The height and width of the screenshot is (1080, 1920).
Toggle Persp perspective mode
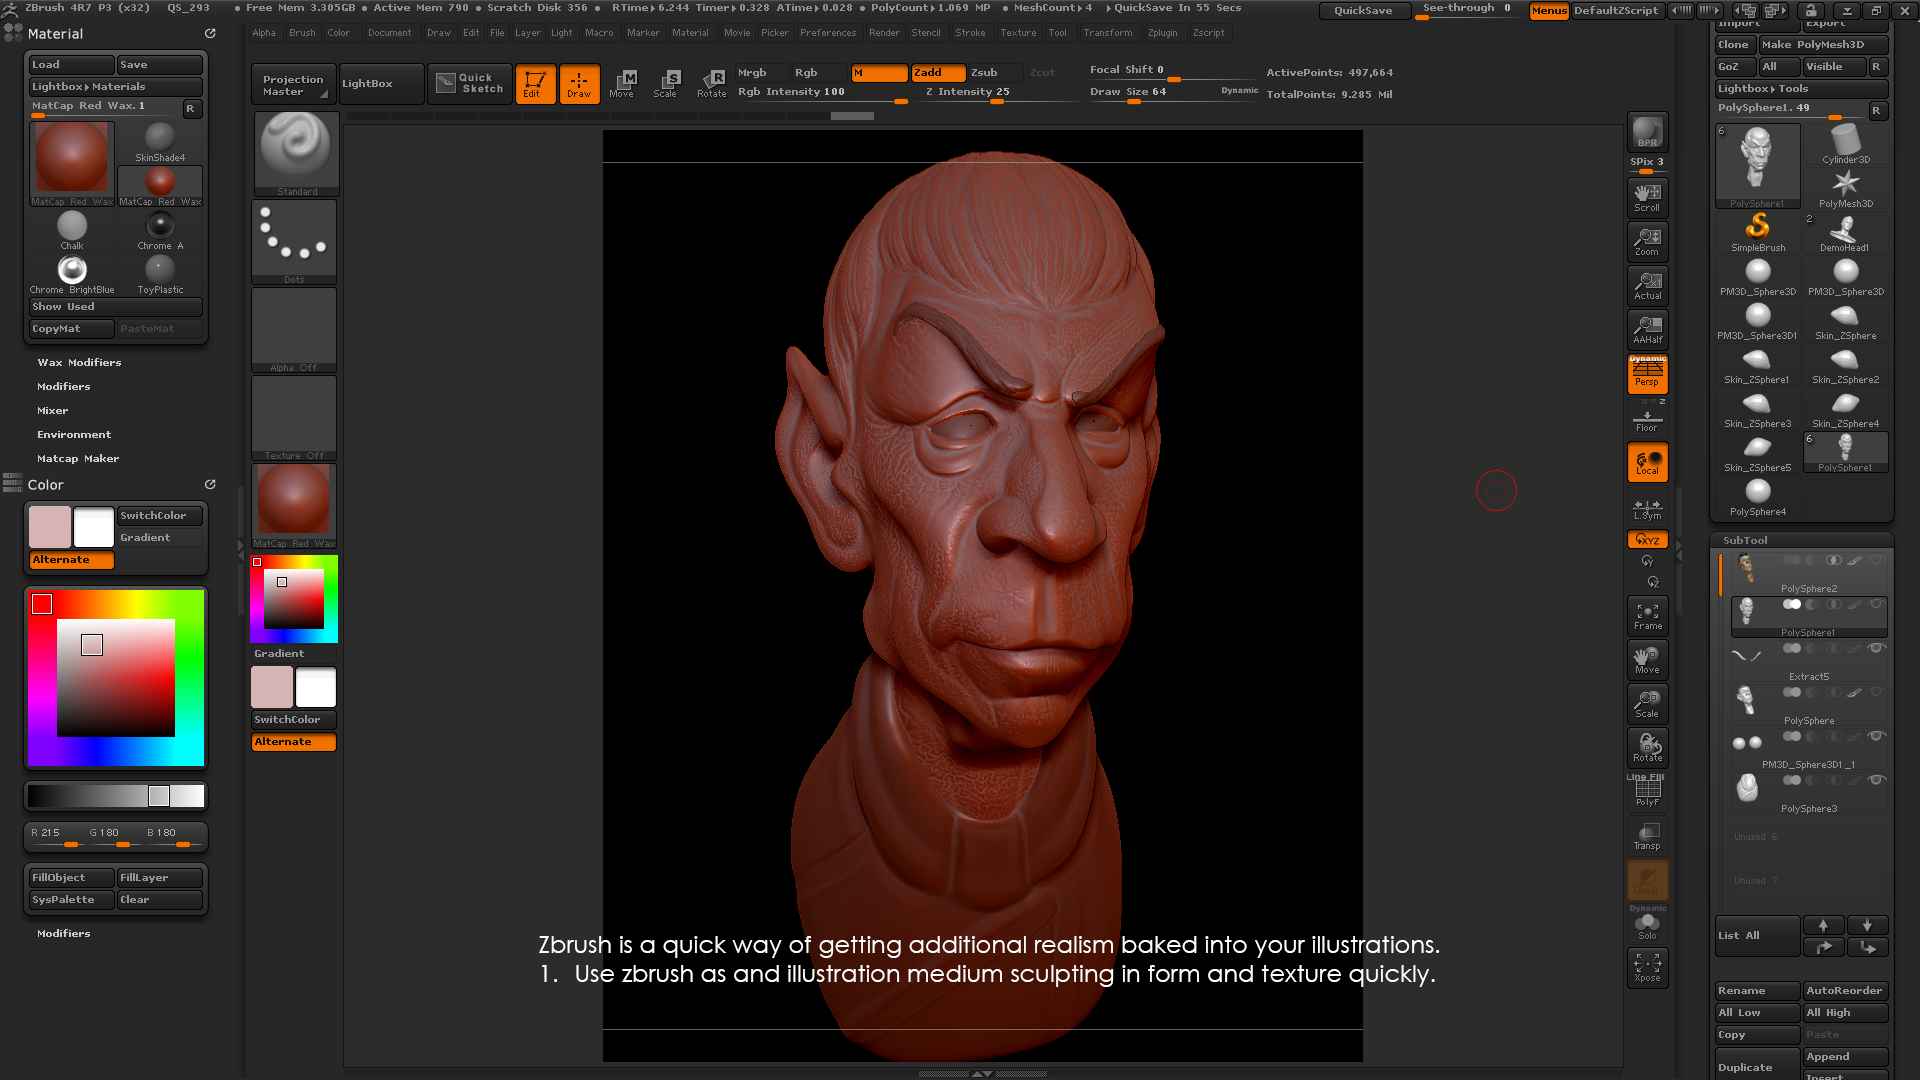(1647, 374)
